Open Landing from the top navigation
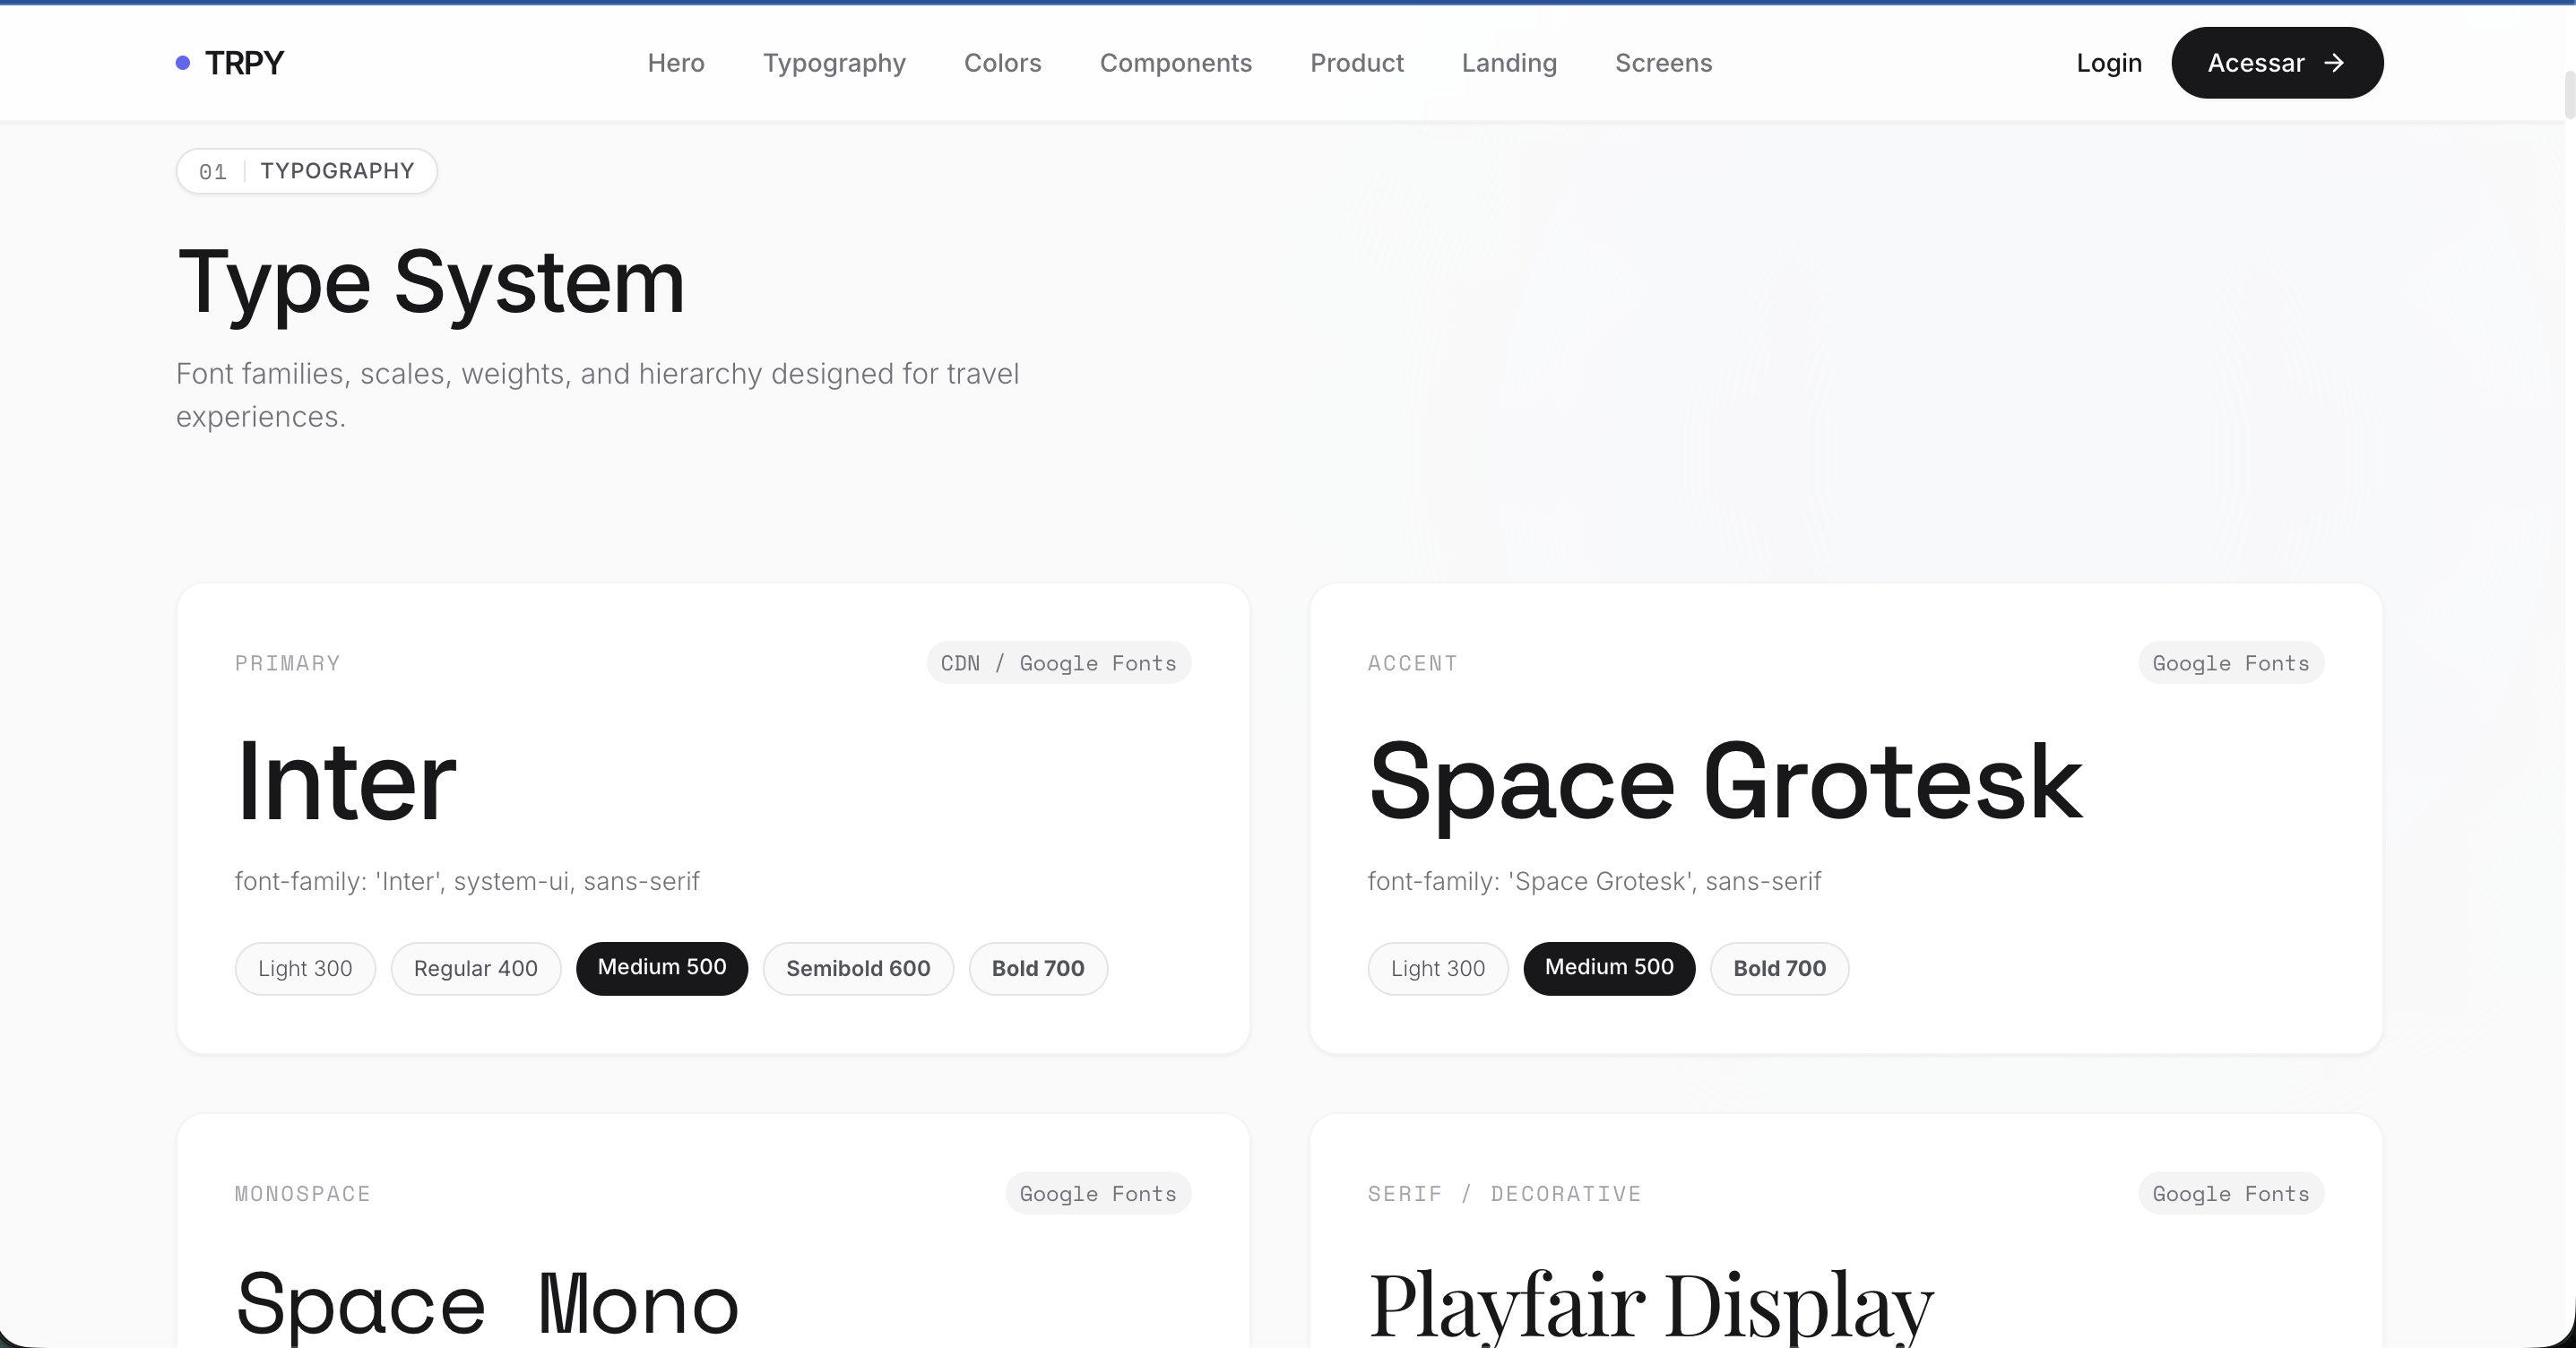2576x1348 pixels. click(1509, 63)
